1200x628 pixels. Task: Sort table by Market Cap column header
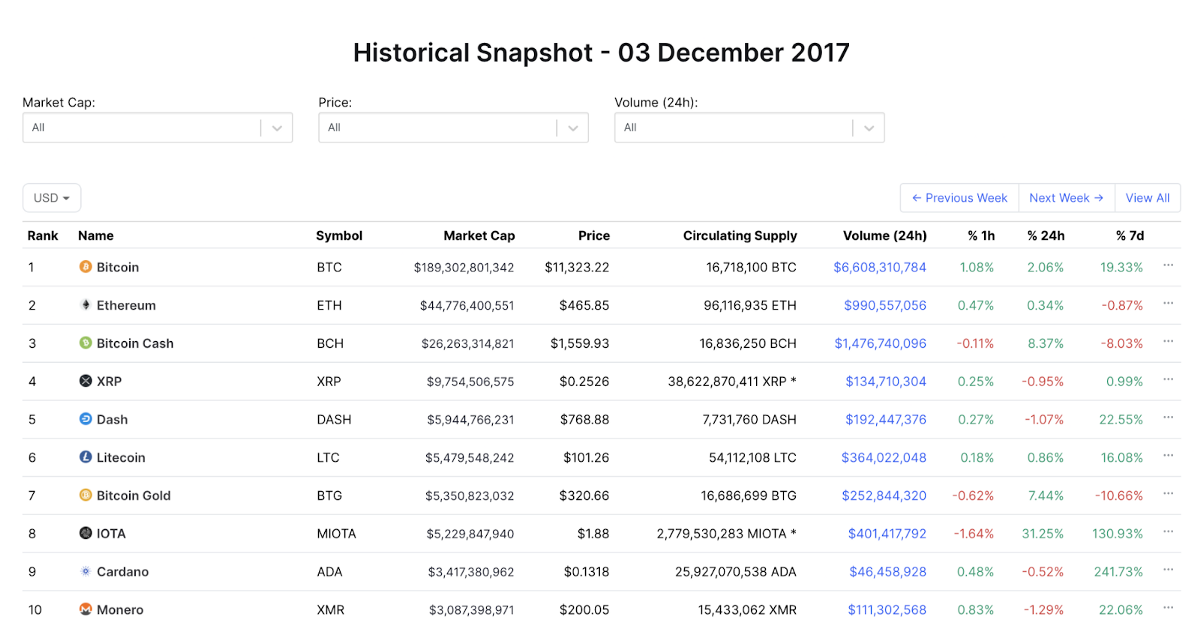point(479,236)
